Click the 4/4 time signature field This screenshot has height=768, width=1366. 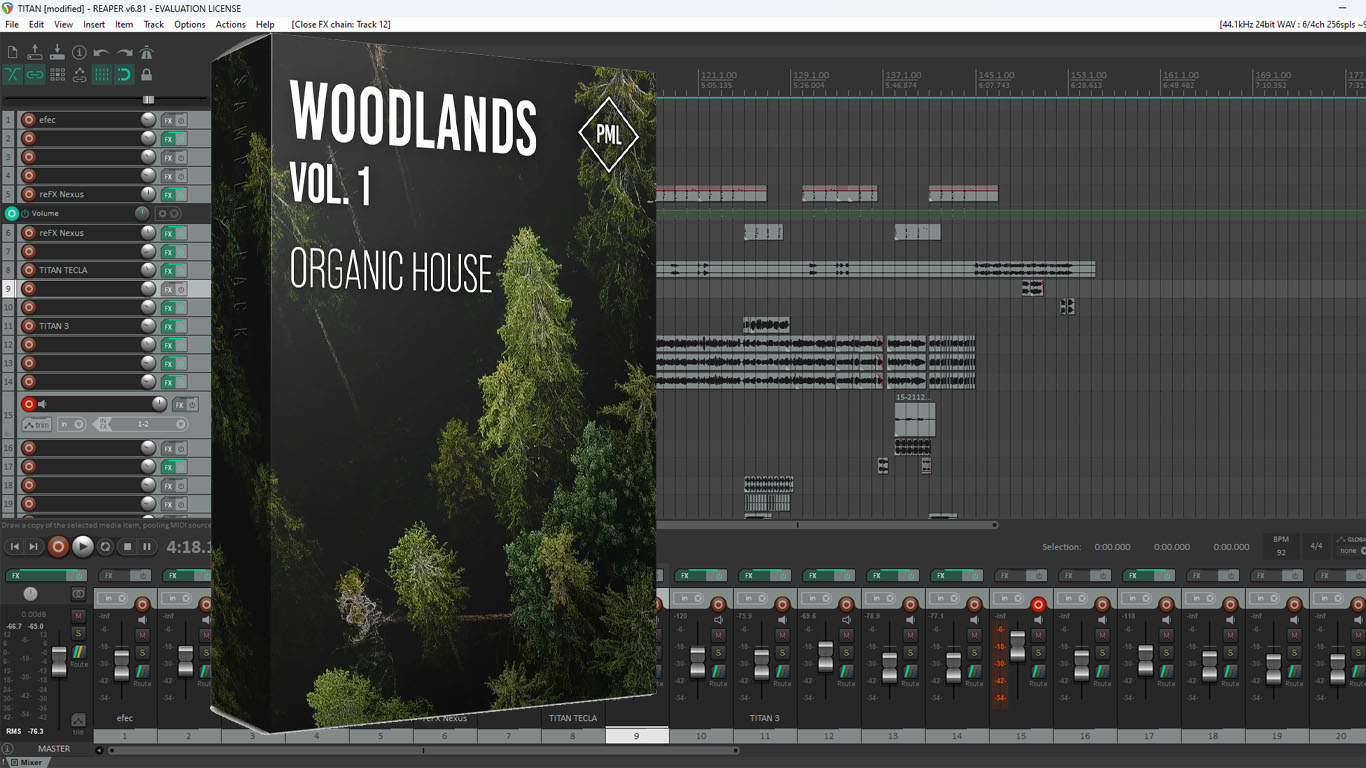(1316, 546)
